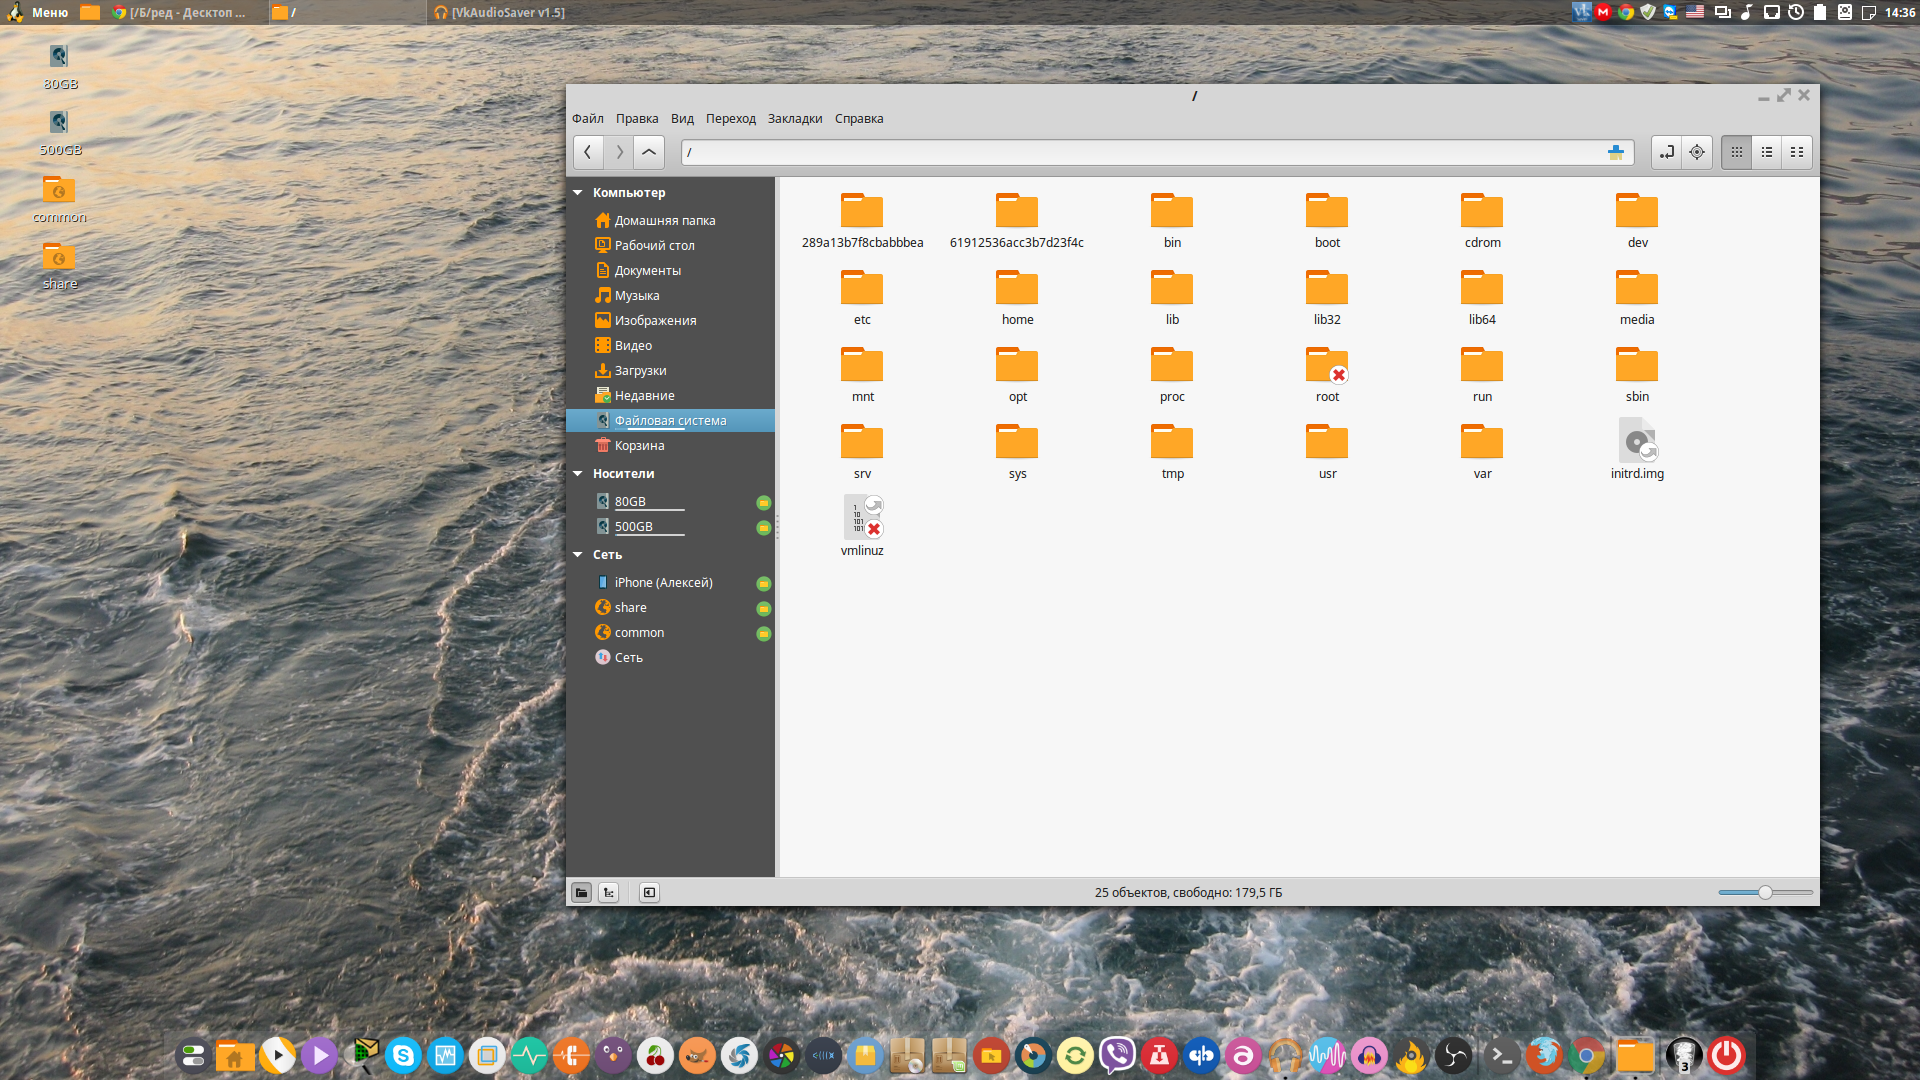The height and width of the screenshot is (1080, 1920).
Task: Eject the 80GB drive
Action: pos(764,502)
